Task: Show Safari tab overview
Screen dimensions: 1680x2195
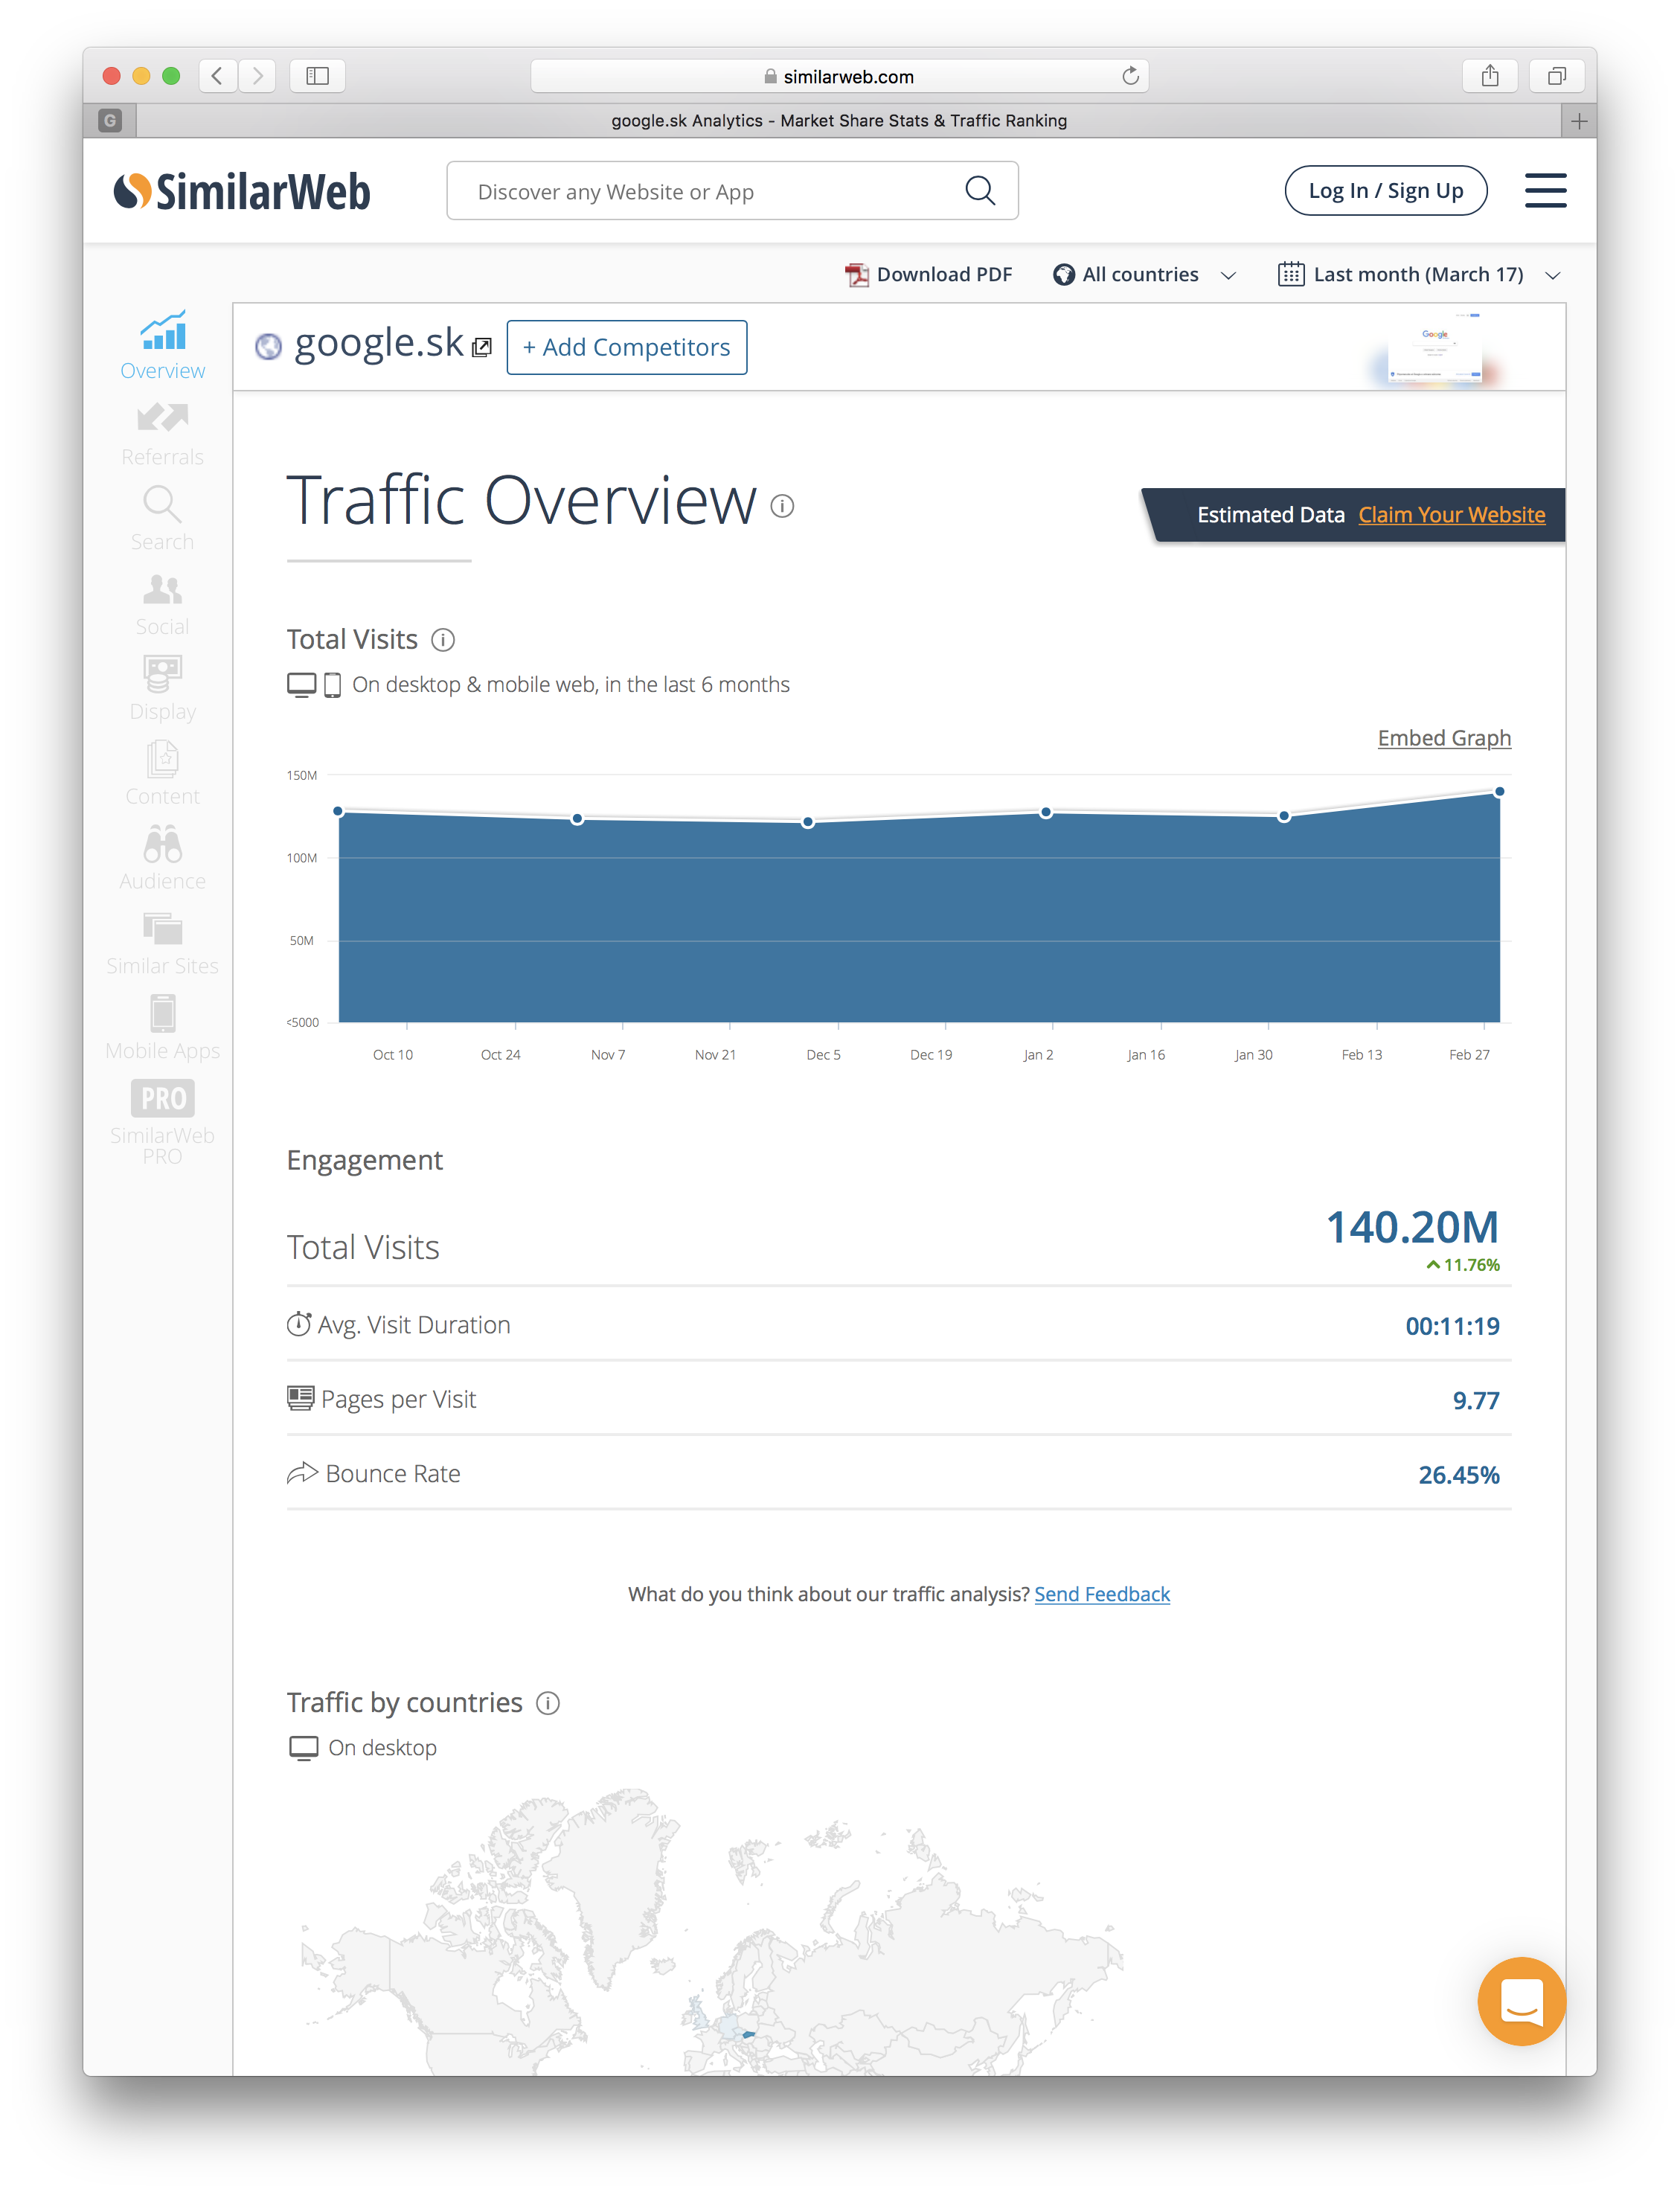Action: click(1556, 76)
